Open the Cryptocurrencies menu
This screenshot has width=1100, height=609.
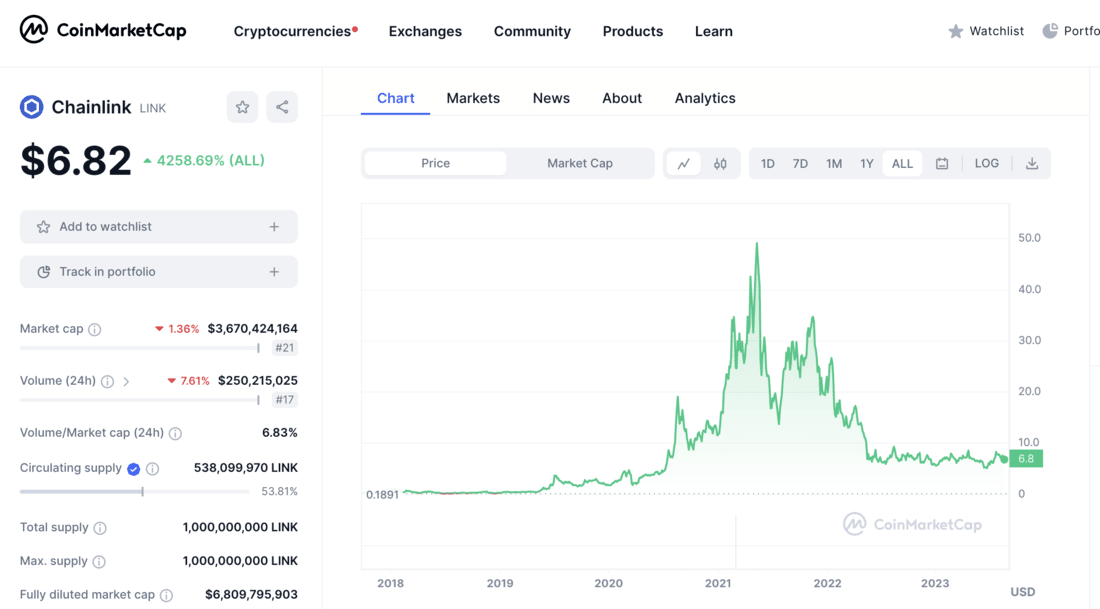(x=295, y=31)
